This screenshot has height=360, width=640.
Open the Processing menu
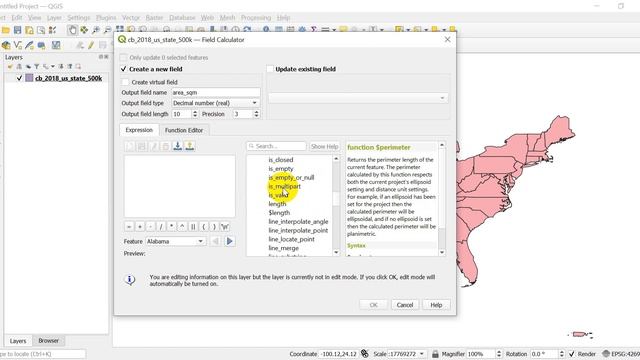click(x=256, y=18)
